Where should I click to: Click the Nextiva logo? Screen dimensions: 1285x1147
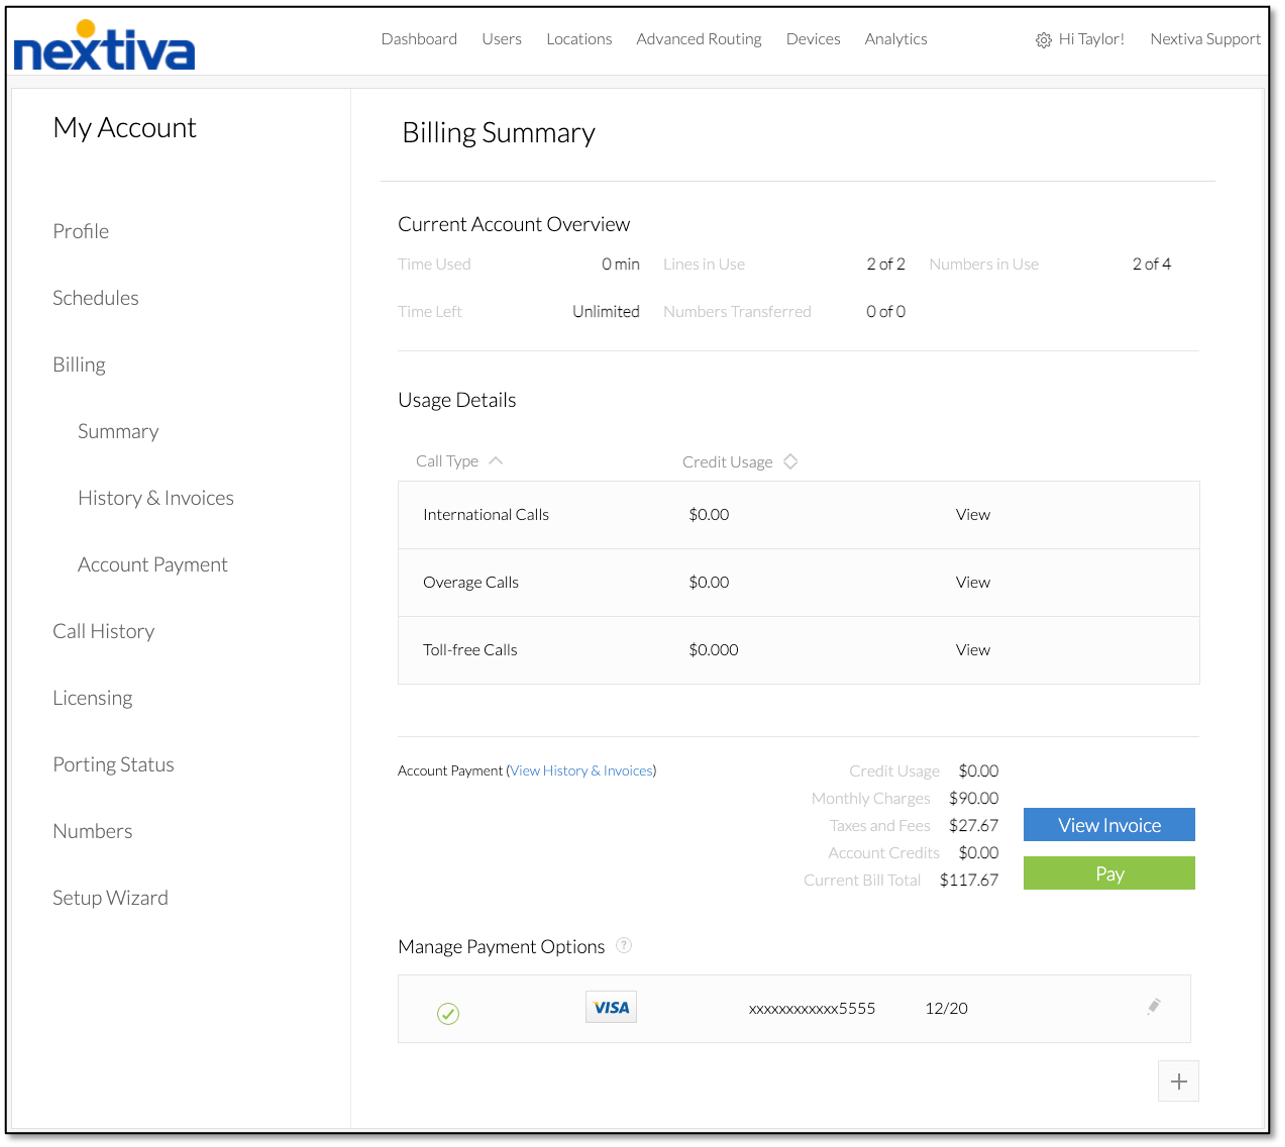click(x=104, y=46)
